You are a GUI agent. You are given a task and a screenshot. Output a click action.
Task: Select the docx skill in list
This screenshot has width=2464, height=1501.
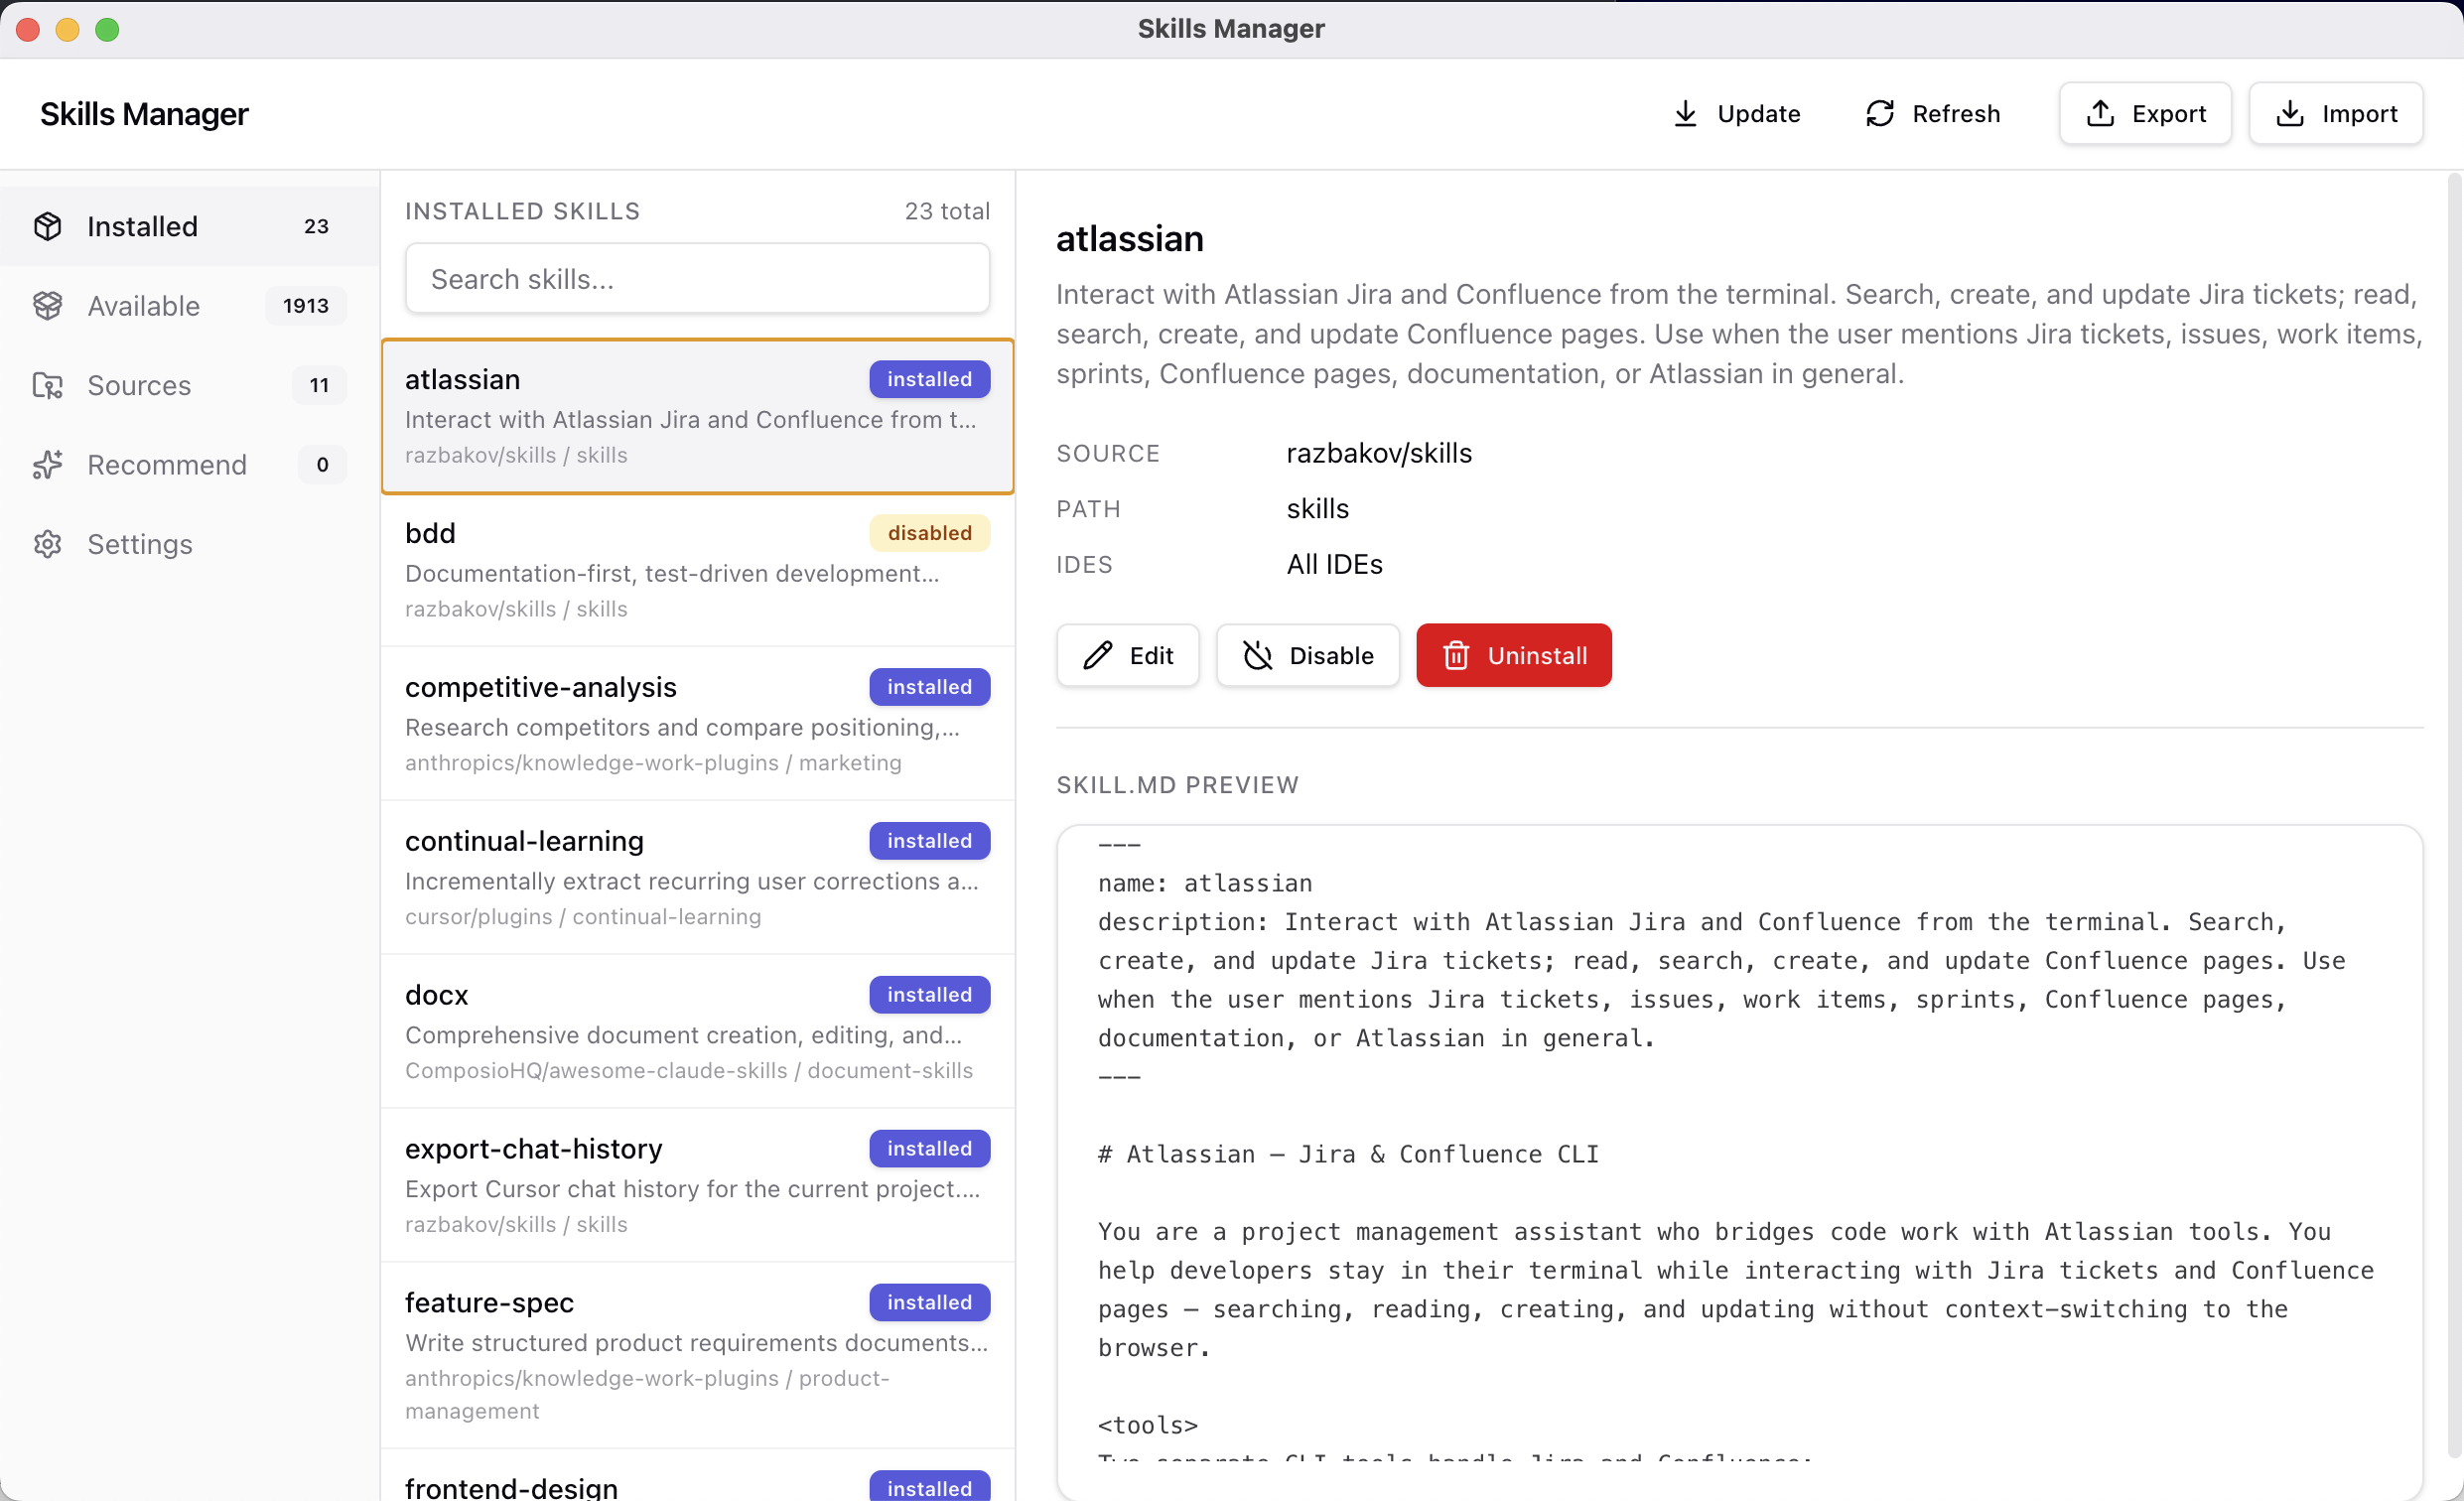point(697,1032)
